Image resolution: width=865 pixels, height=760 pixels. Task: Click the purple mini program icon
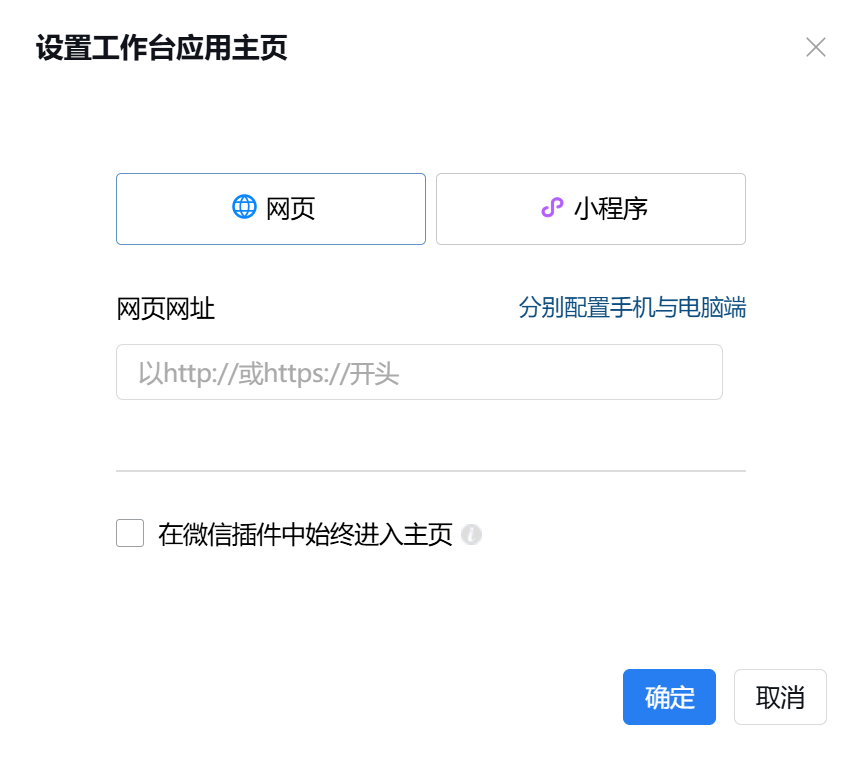[552, 208]
